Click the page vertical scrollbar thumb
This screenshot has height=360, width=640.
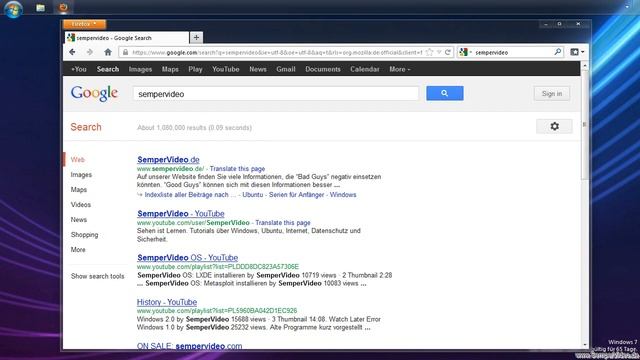pos(584,124)
